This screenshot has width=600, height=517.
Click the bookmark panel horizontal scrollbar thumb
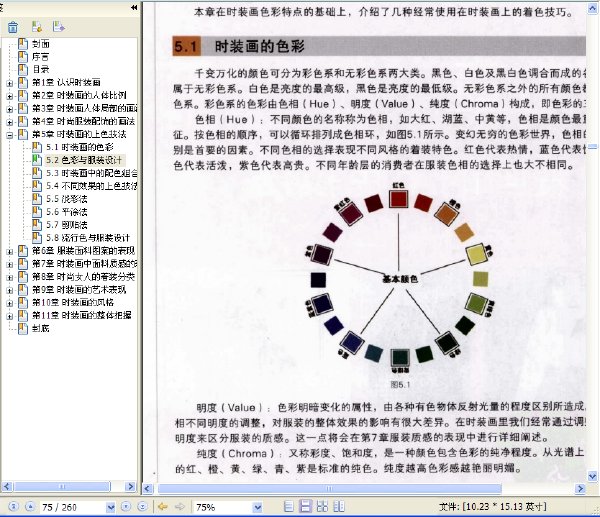[x=62, y=487]
